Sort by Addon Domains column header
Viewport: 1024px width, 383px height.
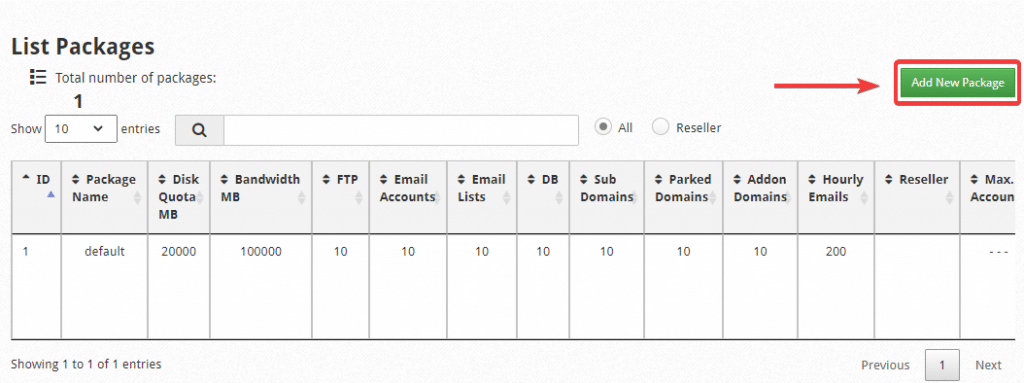[x=760, y=188]
